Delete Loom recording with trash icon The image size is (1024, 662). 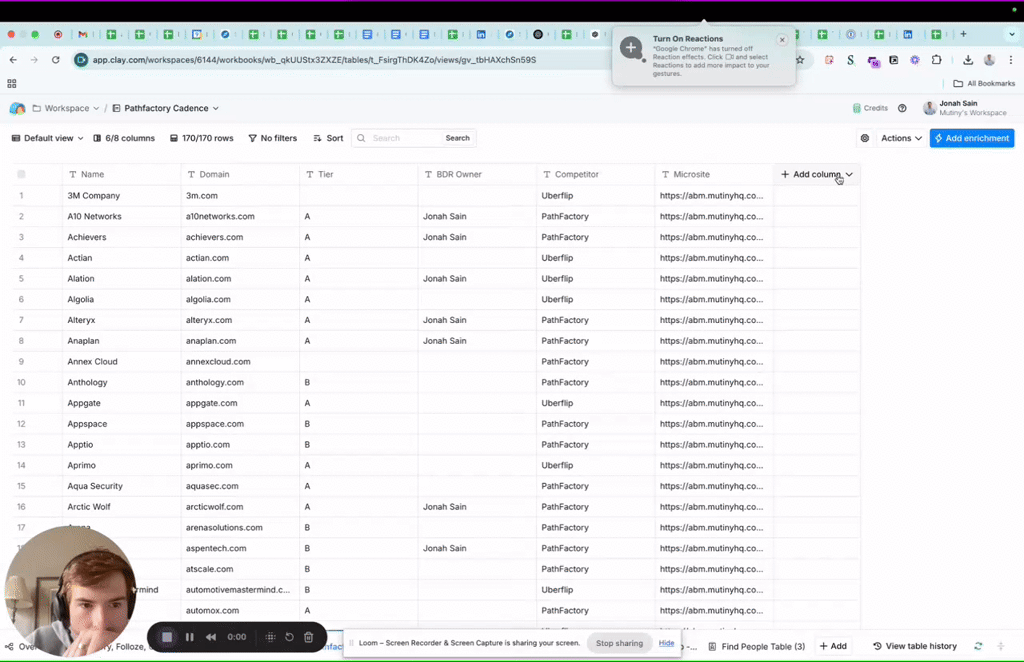tap(308, 637)
